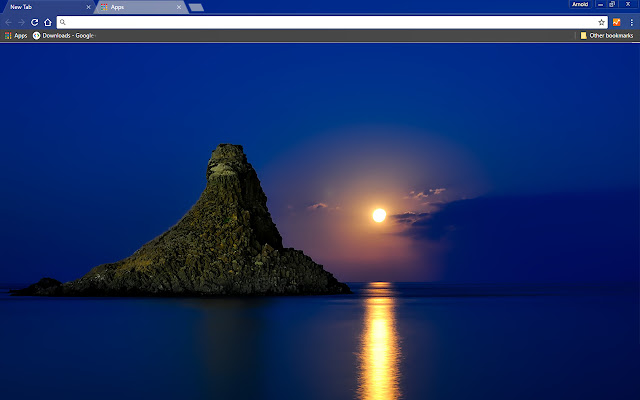The height and width of the screenshot is (400, 640).
Task: Close the New Tab tab
Action: coord(88,7)
